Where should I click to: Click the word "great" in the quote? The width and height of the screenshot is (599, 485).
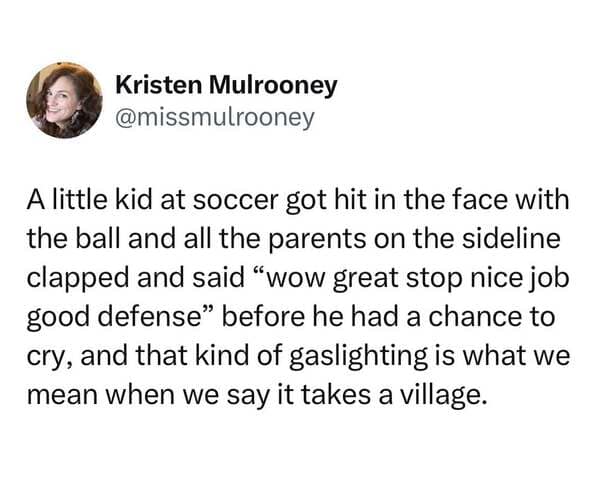tap(366, 279)
